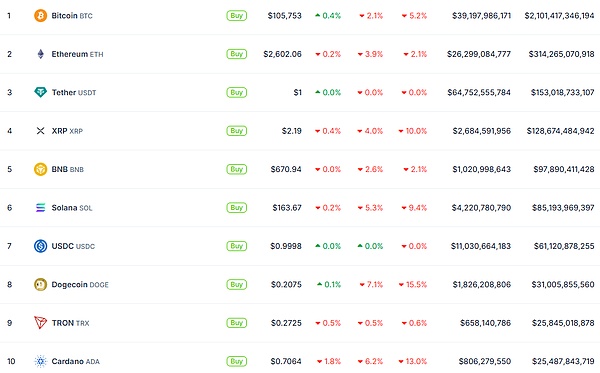
Task: Buy Ethereum using its Buy button
Action: pyautogui.click(x=236, y=54)
